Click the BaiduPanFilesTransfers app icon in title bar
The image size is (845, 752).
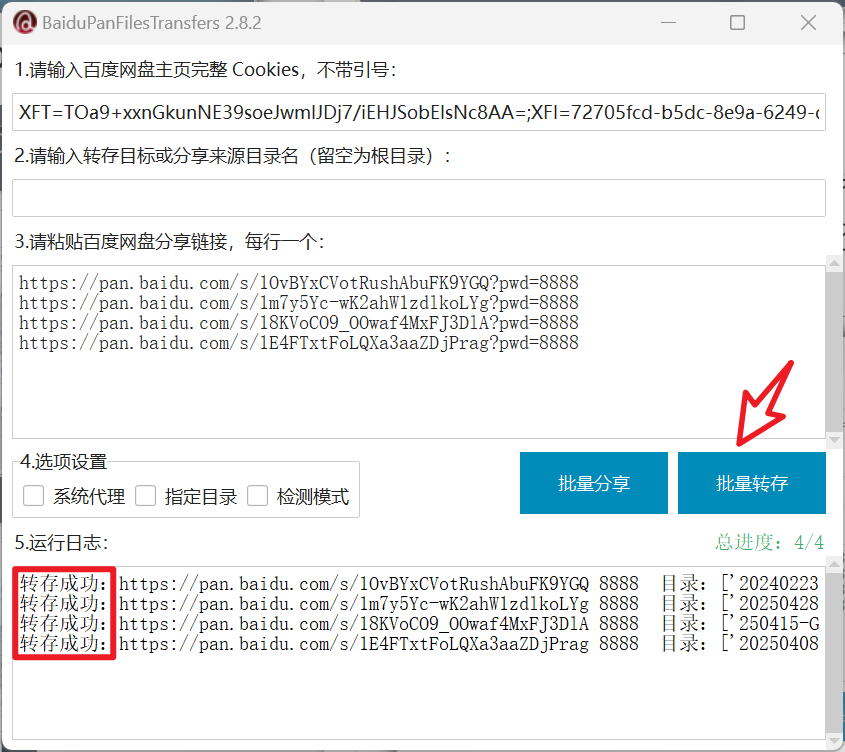[24, 22]
